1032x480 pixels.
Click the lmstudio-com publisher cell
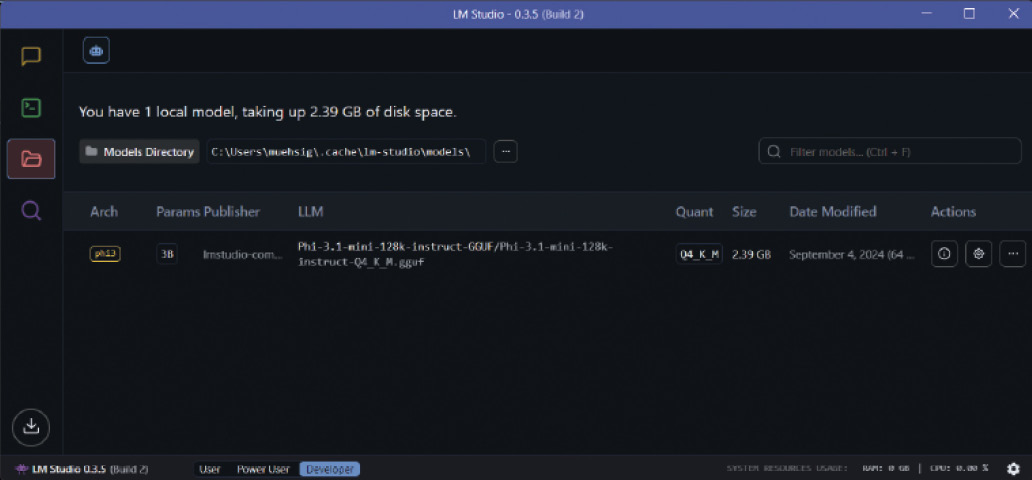tap(244, 254)
